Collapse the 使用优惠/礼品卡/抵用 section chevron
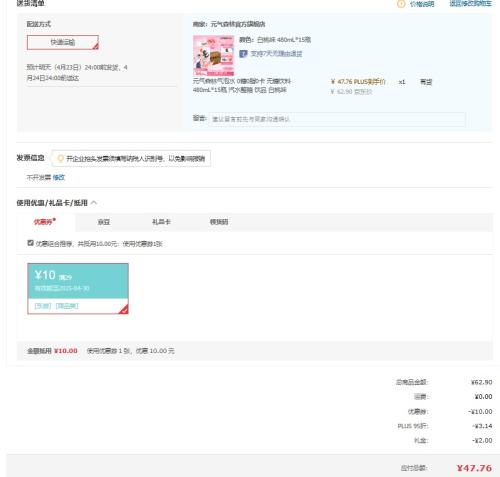This screenshot has height=477, width=500. [x=94, y=202]
